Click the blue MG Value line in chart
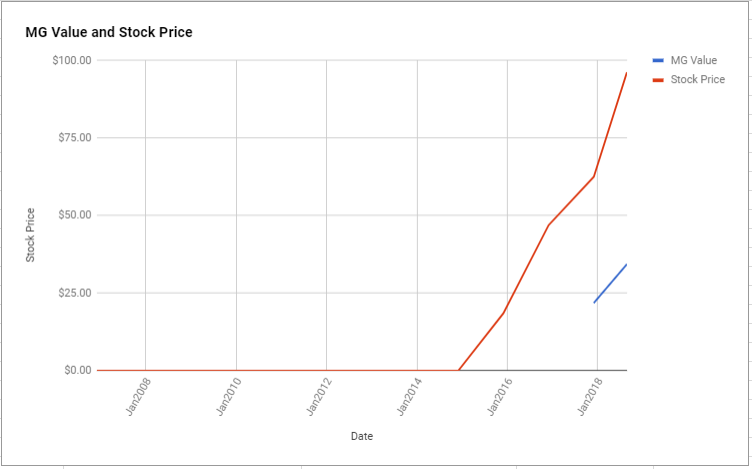The height and width of the screenshot is (469, 752). click(611, 283)
